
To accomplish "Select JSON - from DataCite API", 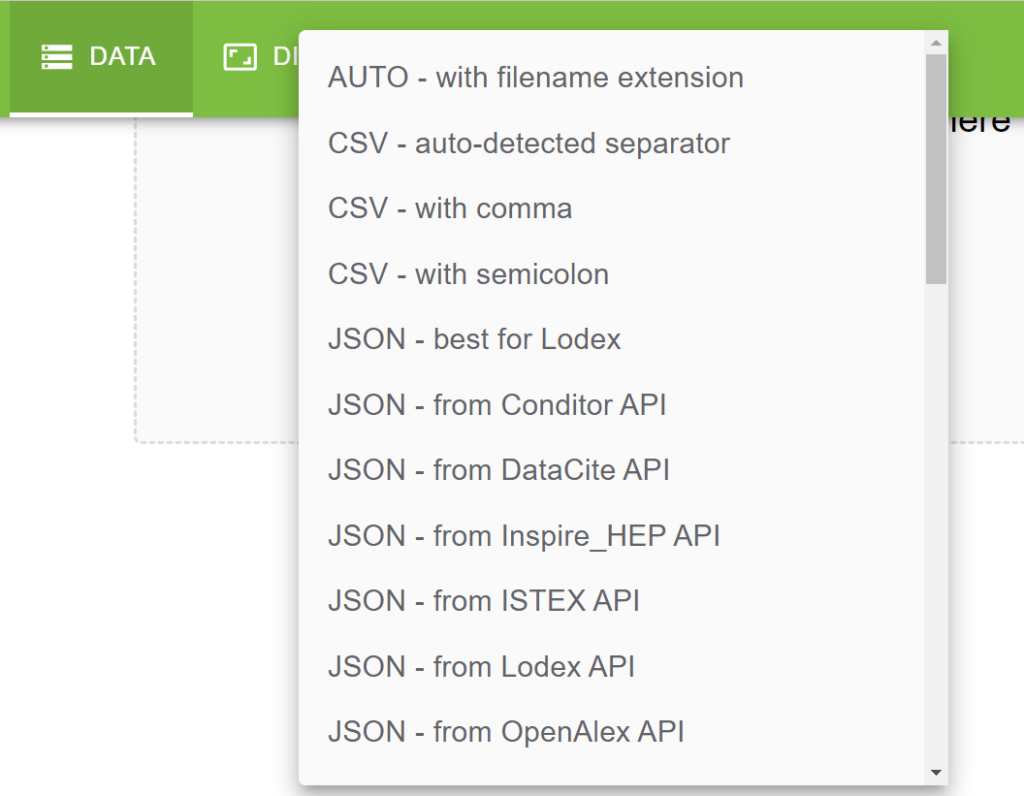I will [x=611, y=470].
